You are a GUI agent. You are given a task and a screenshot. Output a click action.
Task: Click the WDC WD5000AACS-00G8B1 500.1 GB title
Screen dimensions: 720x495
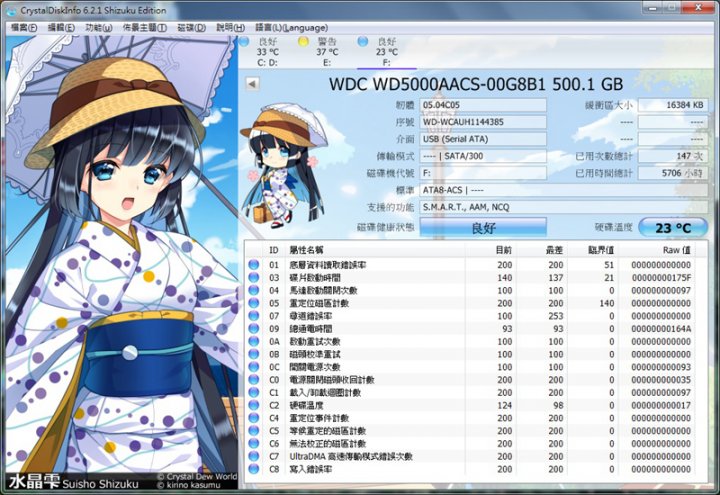tap(476, 84)
